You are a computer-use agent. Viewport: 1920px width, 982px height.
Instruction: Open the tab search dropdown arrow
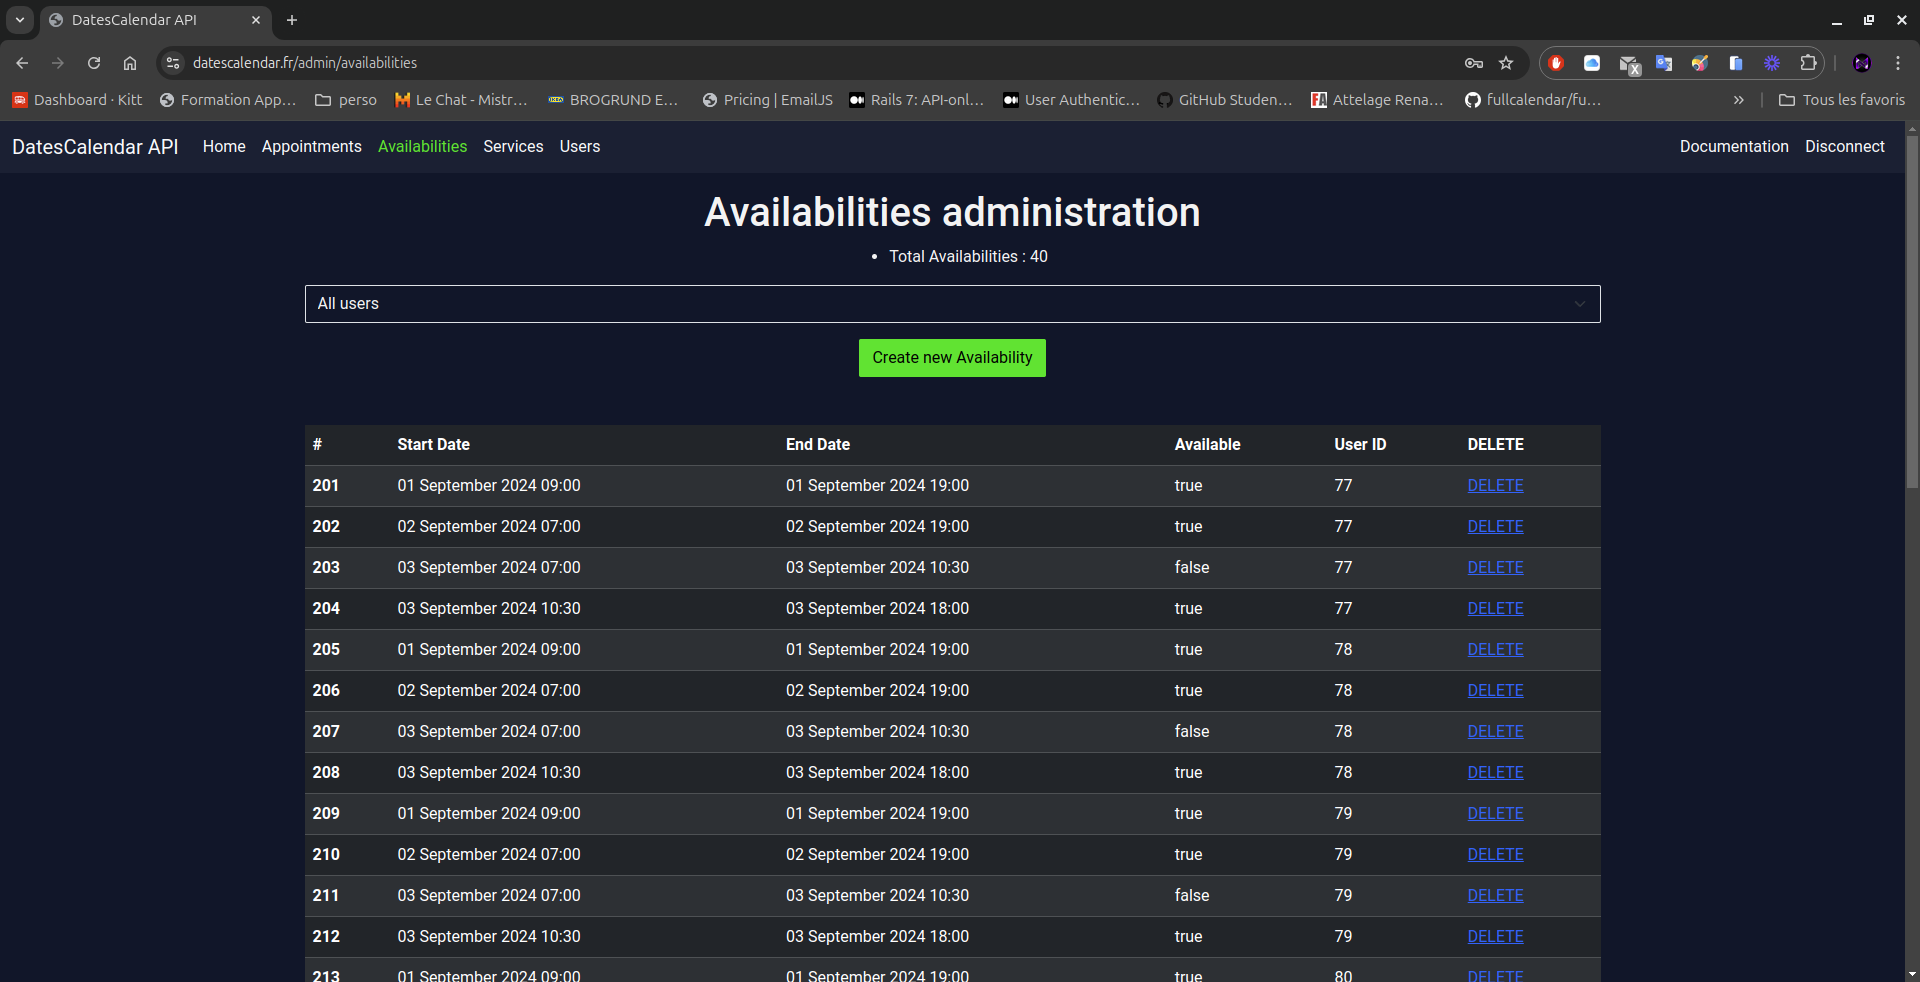pos(20,20)
